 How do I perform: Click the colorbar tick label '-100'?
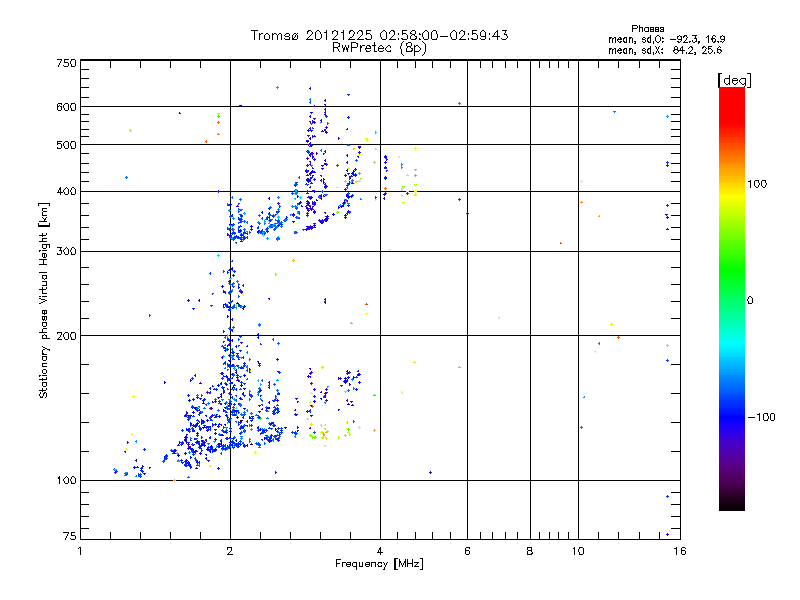click(x=761, y=417)
